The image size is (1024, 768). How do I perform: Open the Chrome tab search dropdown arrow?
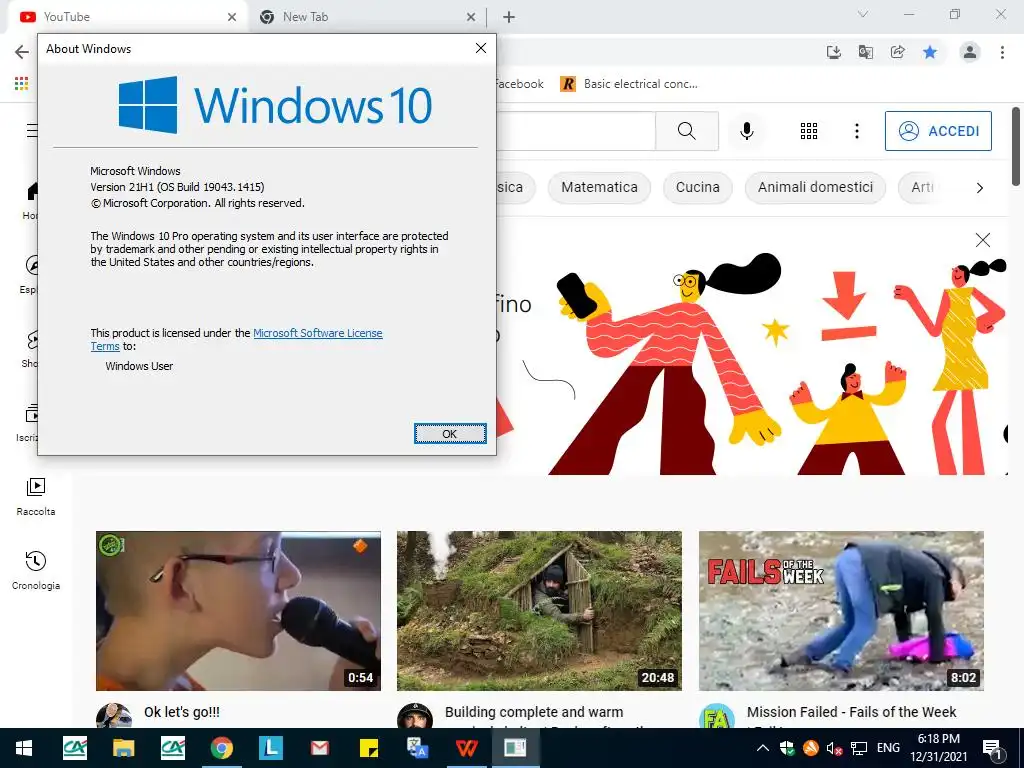863,14
